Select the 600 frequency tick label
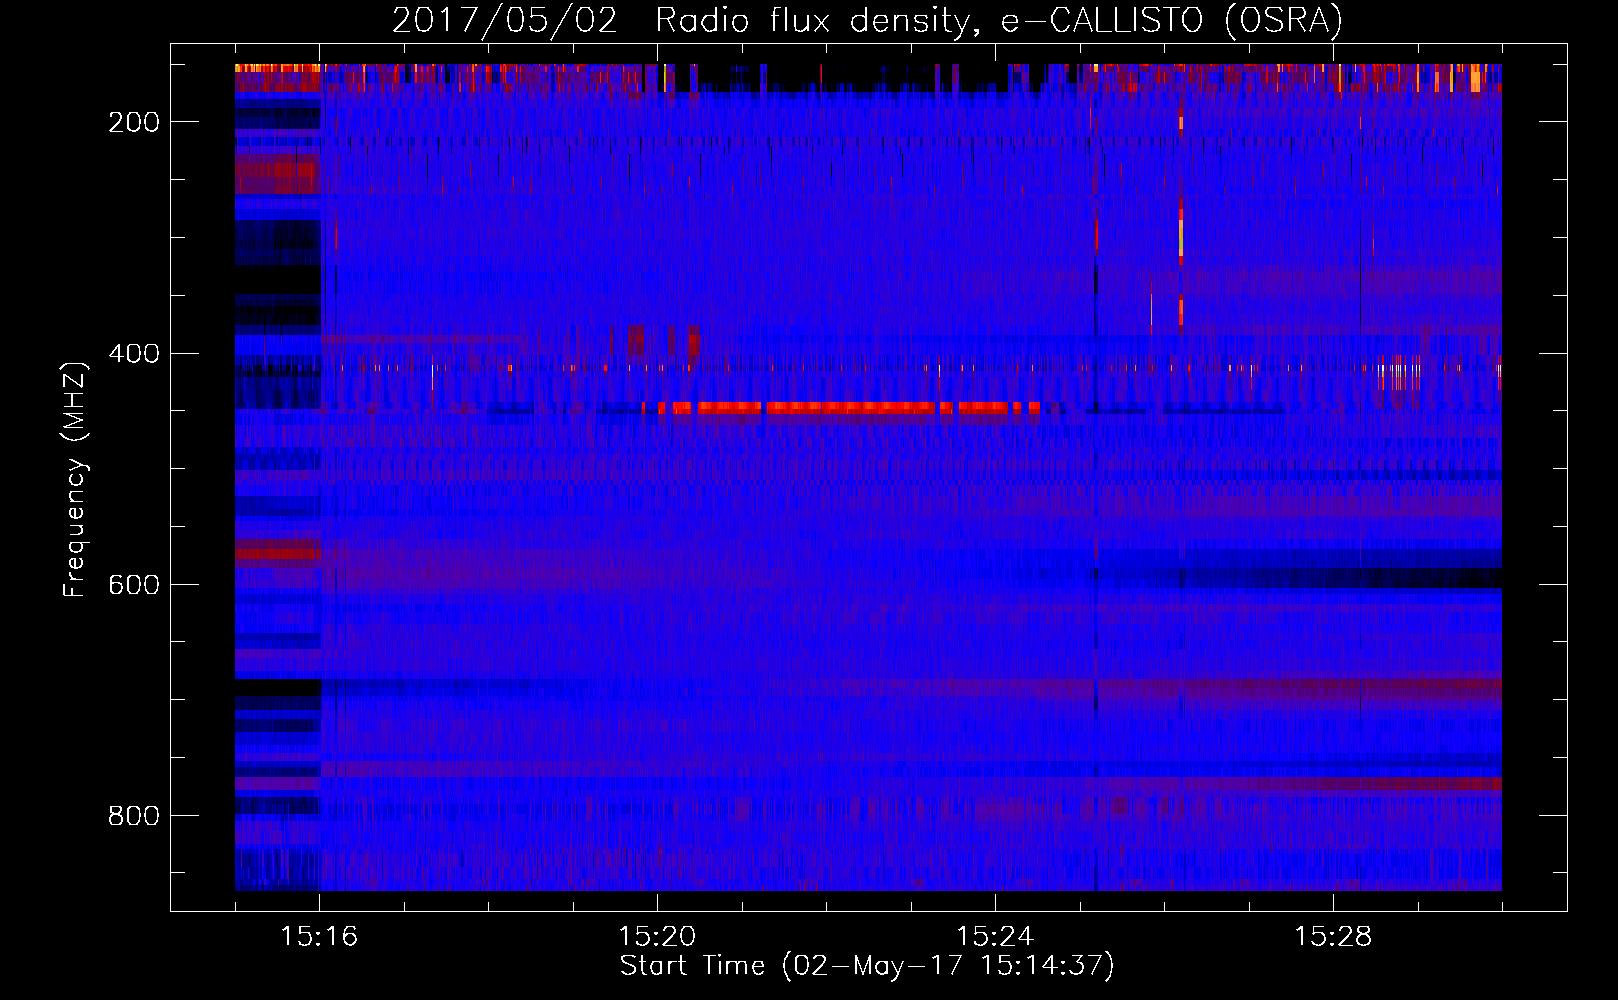1618x1000 pixels. pyautogui.click(x=134, y=584)
